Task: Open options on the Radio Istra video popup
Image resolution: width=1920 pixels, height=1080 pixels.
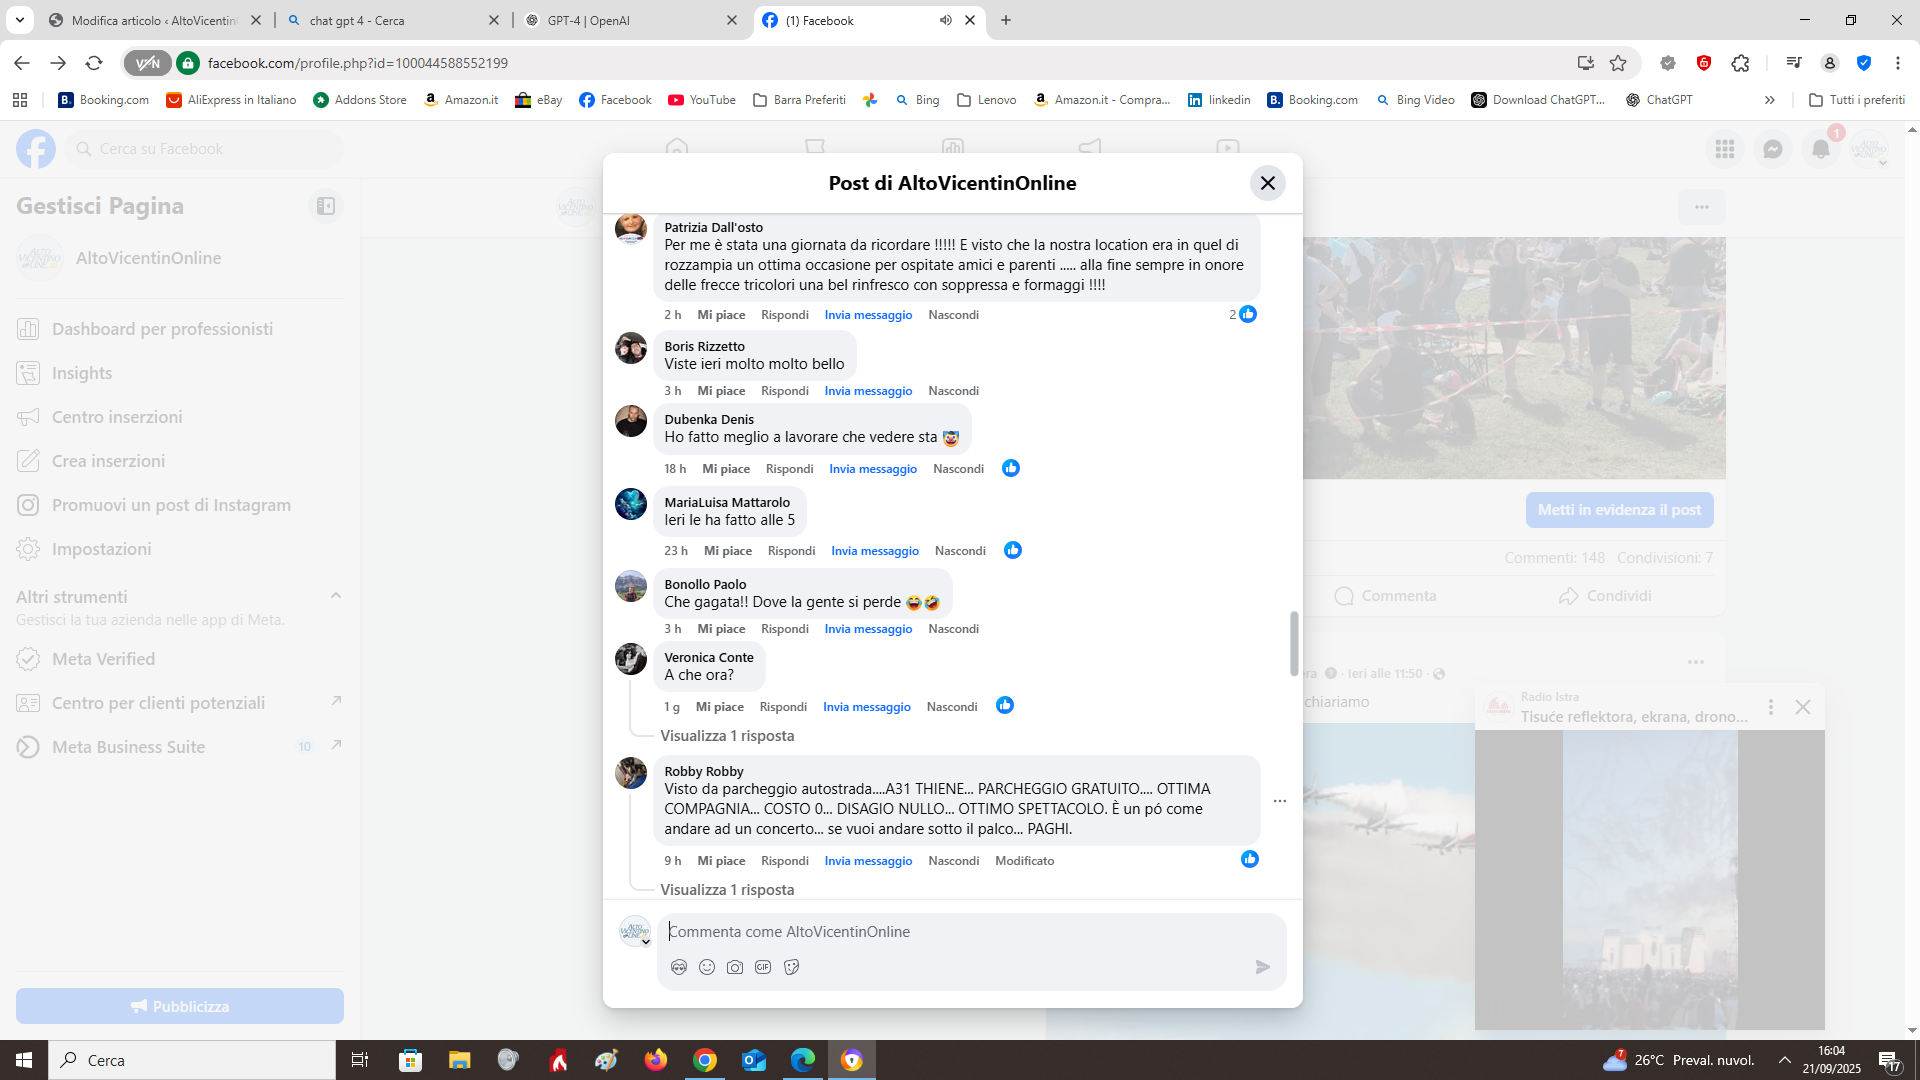Action: (x=1771, y=707)
